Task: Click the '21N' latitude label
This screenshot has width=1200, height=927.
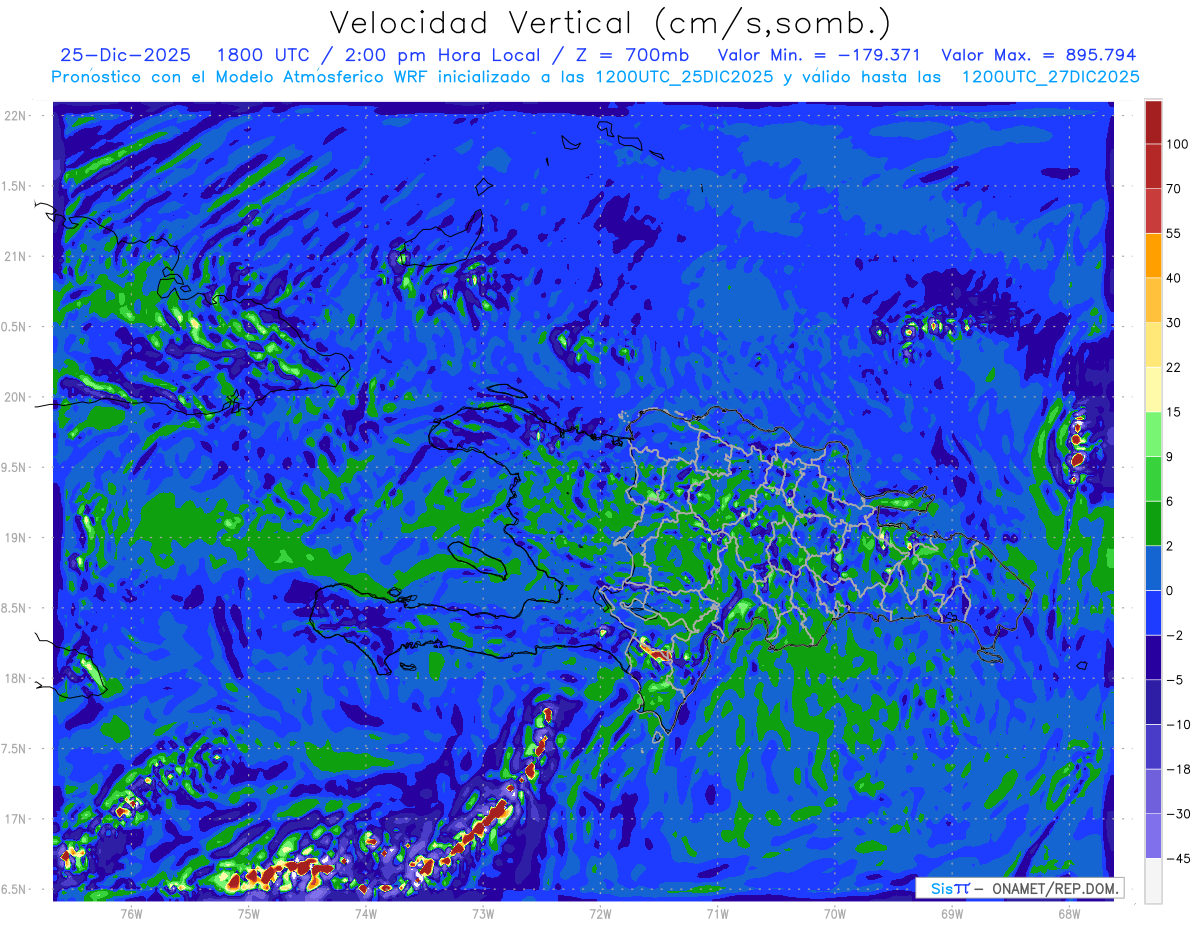Action: click(x=16, y=256)
